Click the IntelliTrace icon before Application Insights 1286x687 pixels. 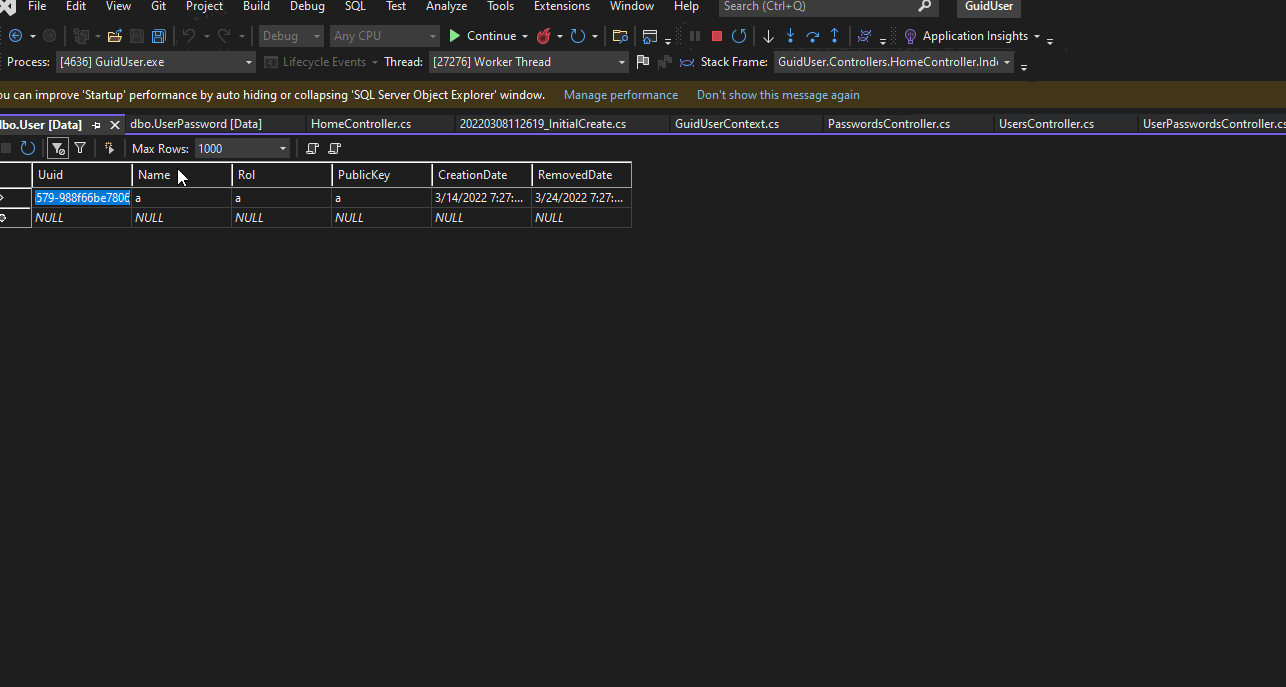(865, 36)
